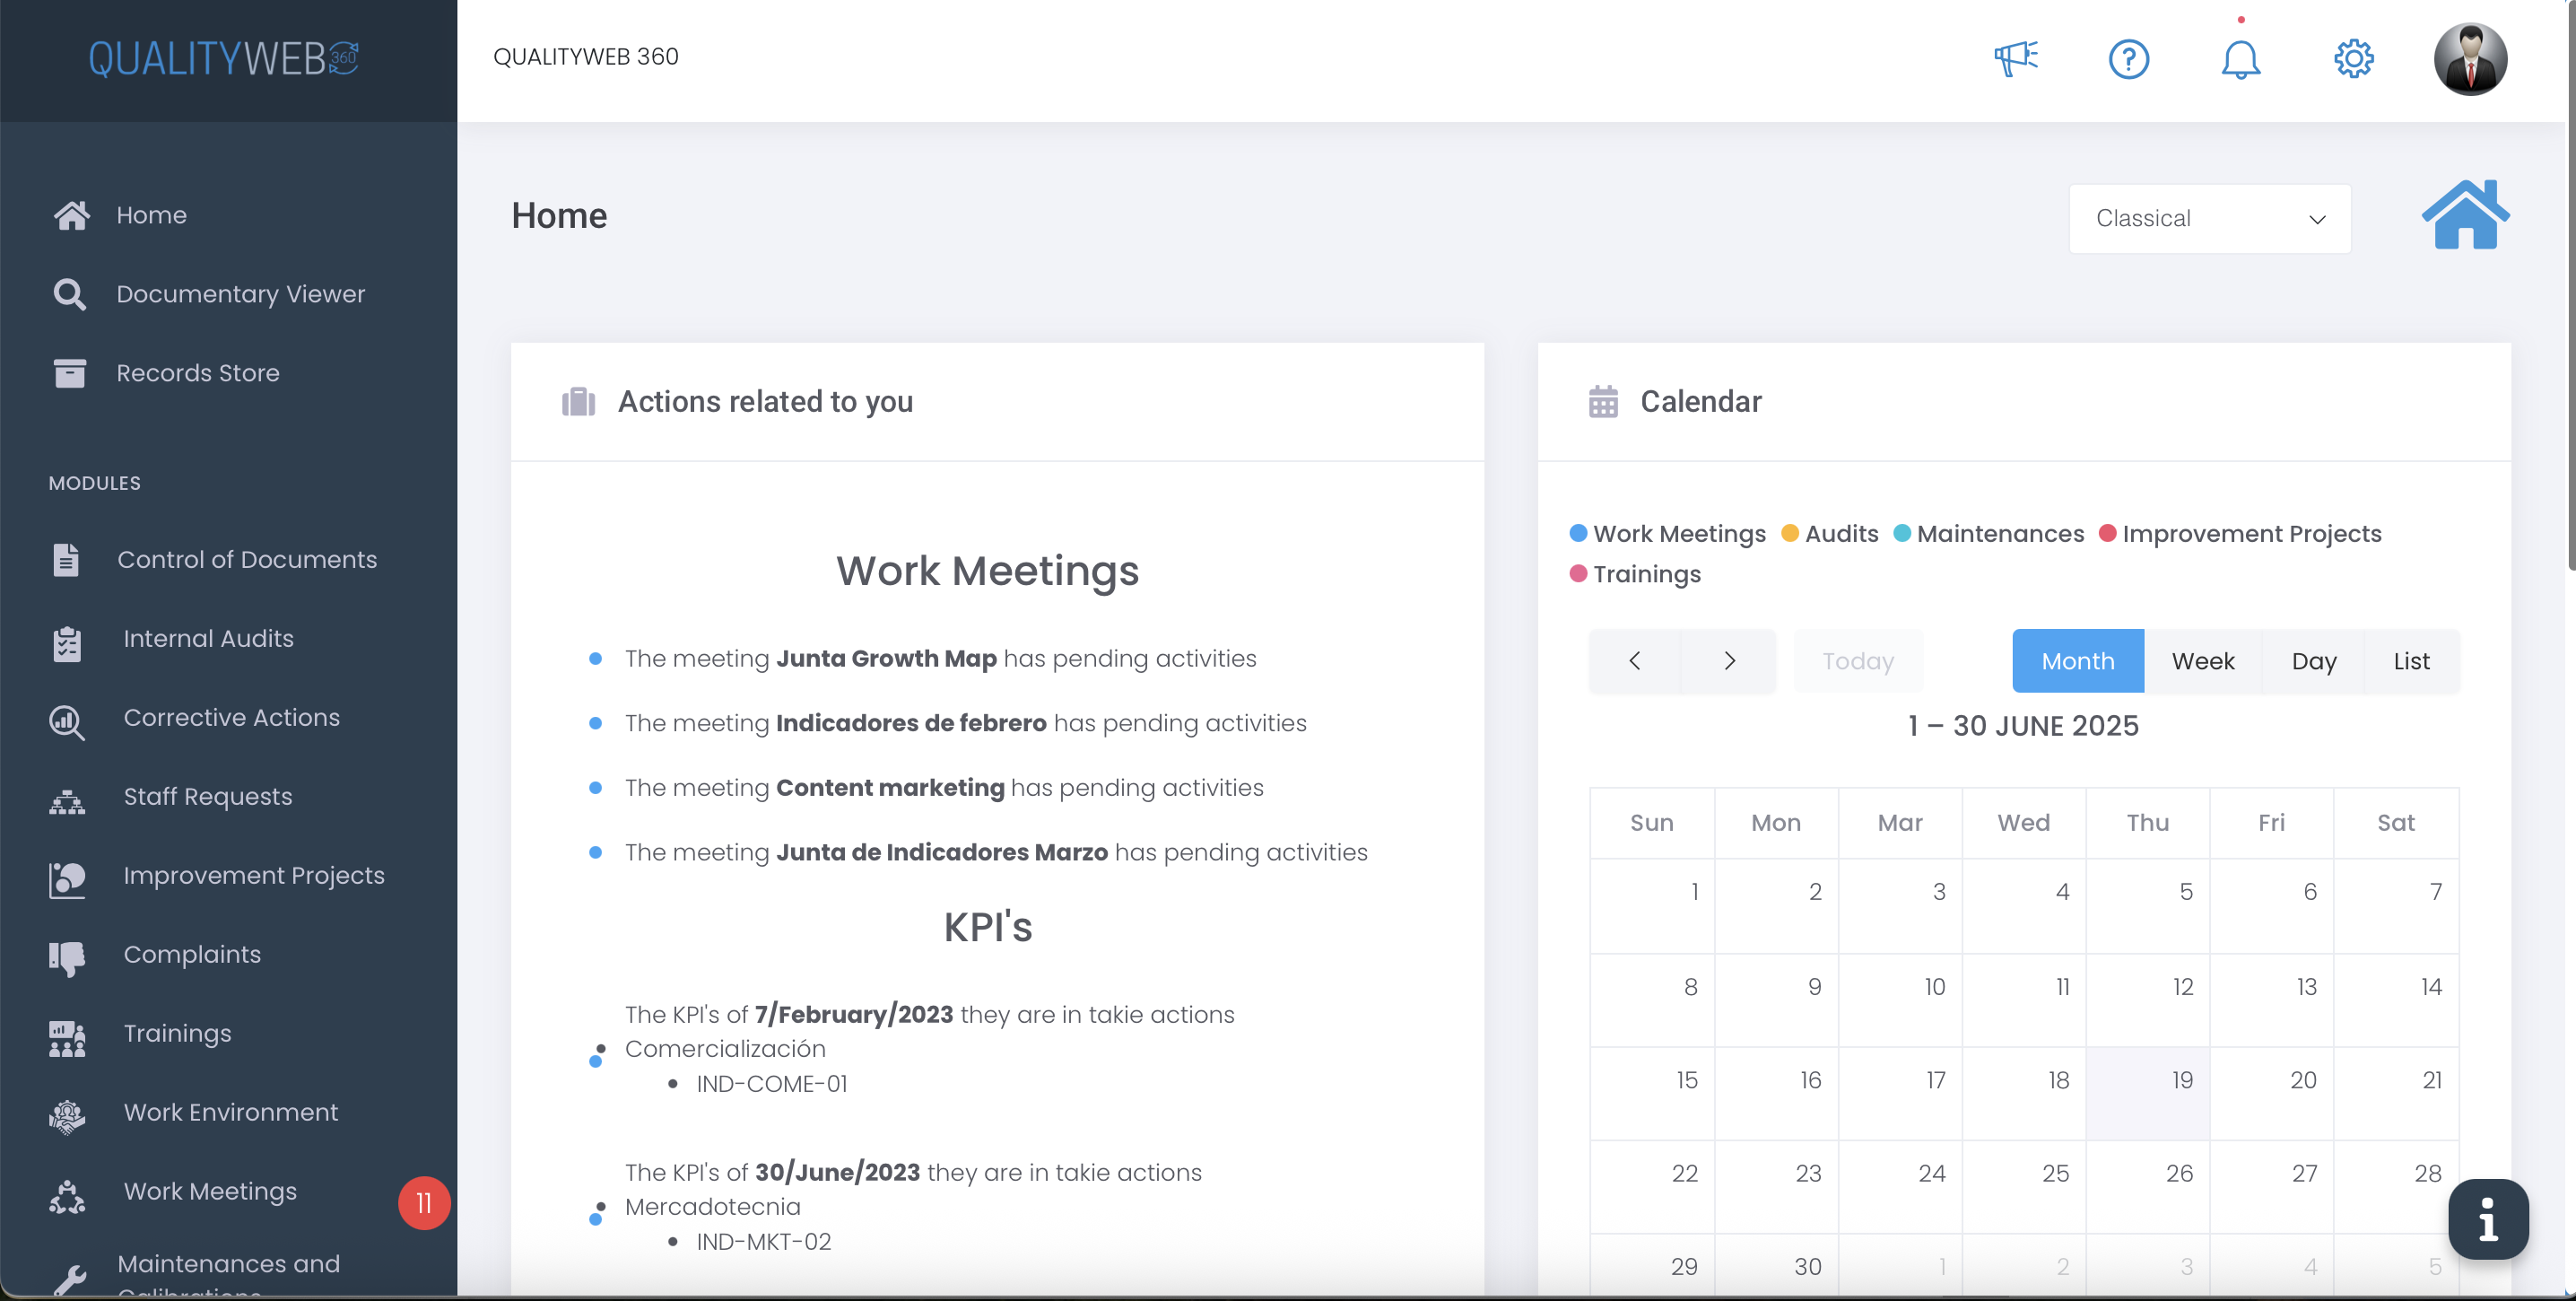2576x1301 pixels.
Task: Open the Control of Documents module
Action: 247,559
